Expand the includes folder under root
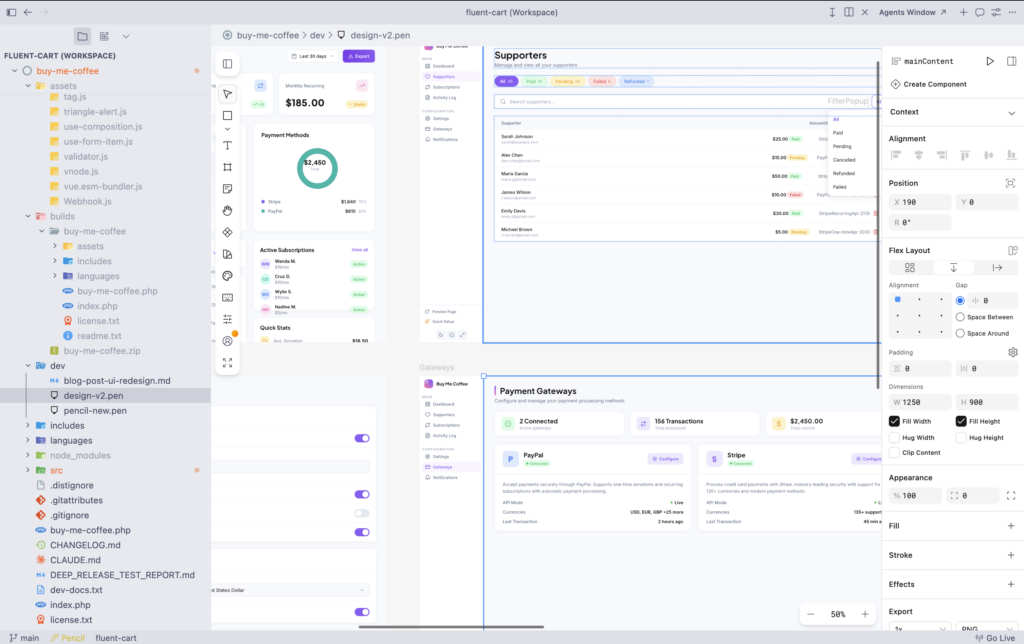 coord(28,425)
